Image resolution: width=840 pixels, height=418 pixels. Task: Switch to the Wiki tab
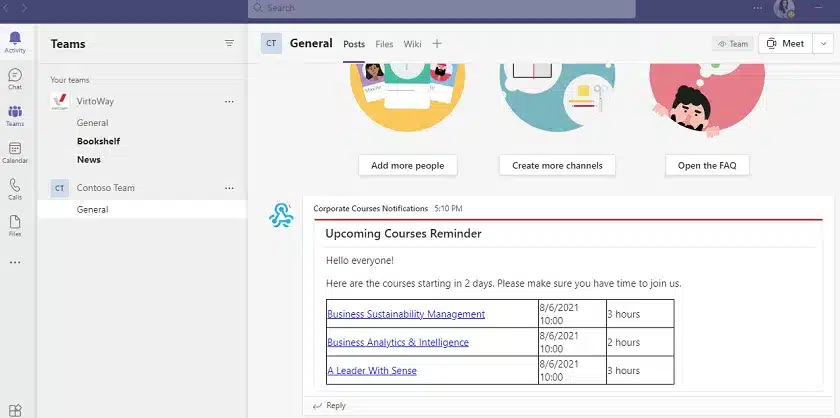pos(412,44)
